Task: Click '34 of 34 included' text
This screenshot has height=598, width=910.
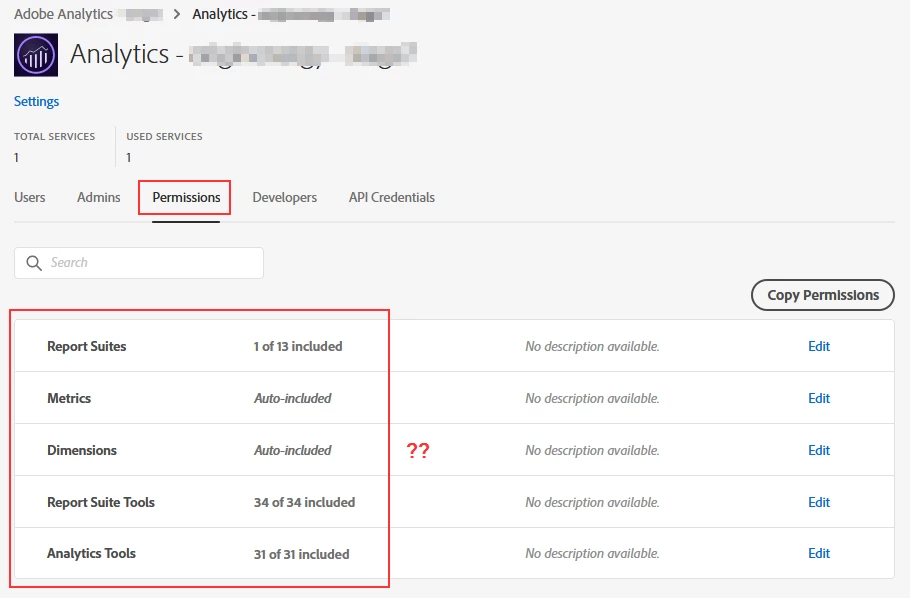Action: [x=304, y=502]
